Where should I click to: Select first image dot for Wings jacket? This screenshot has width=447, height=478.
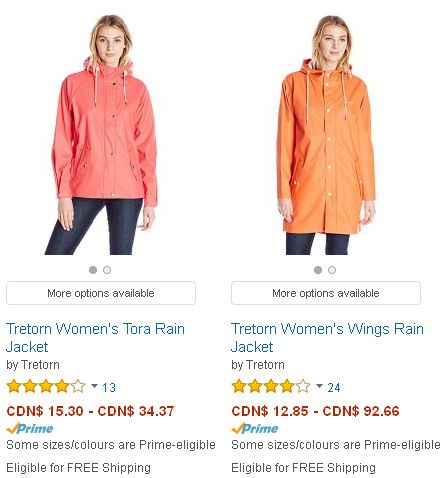click(318, 270)
